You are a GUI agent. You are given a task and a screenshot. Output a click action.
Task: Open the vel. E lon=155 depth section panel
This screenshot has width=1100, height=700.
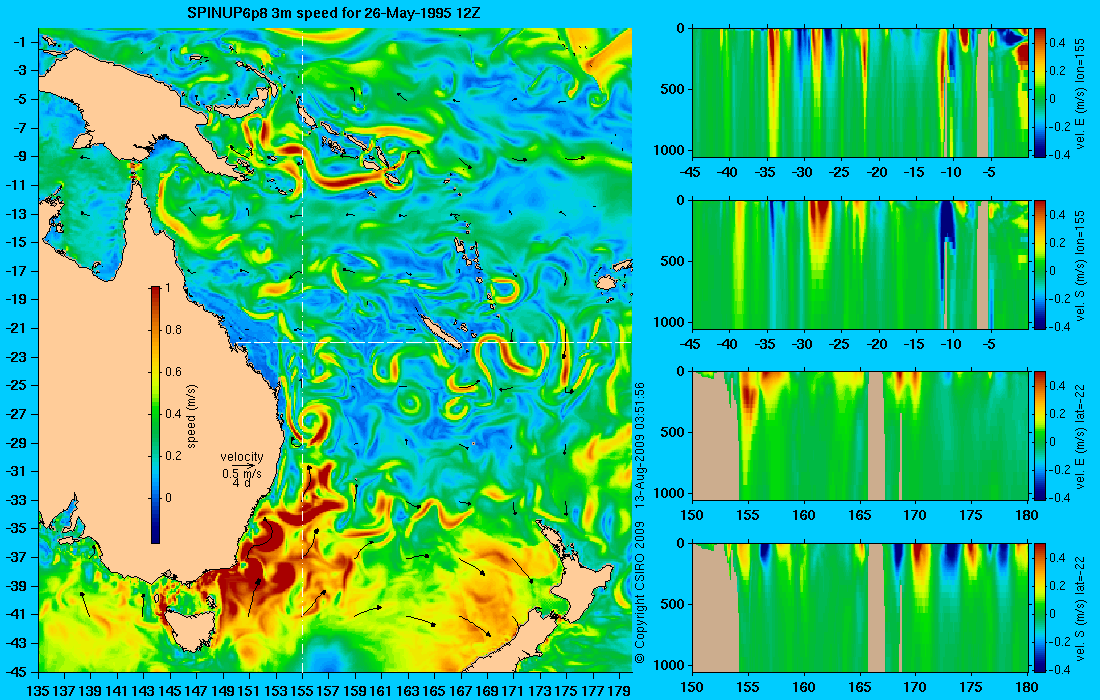pyautogui.click(x=860, y=93)
